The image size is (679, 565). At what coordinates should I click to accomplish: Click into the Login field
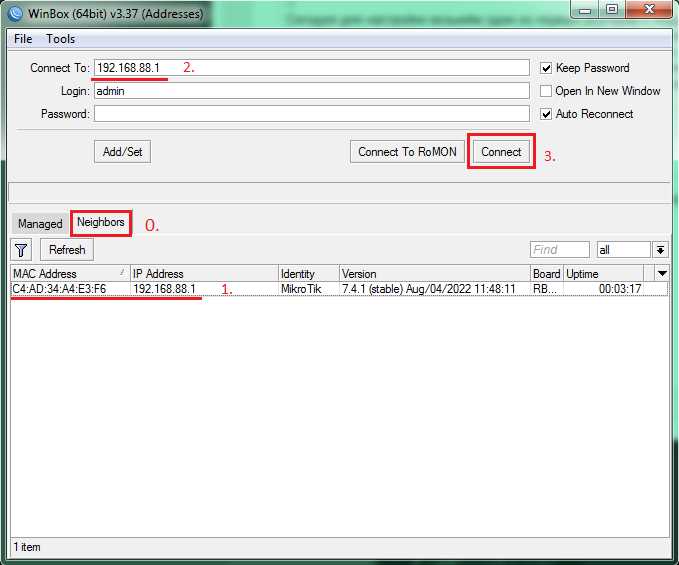312,91
